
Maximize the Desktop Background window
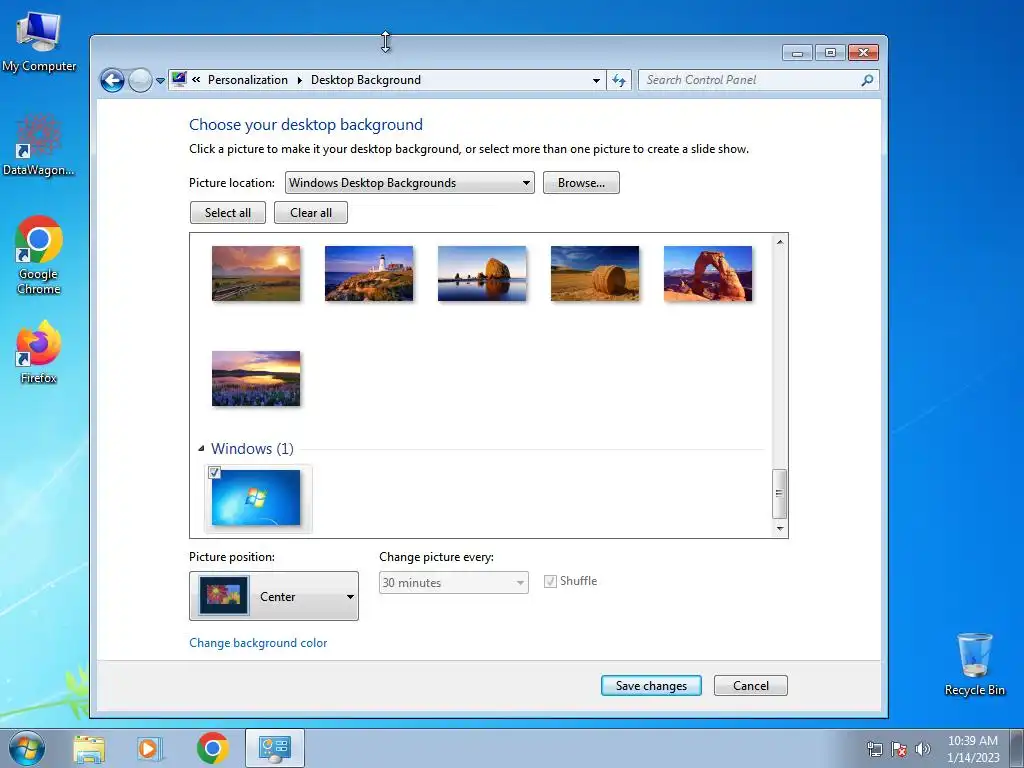tap(830, 53)
